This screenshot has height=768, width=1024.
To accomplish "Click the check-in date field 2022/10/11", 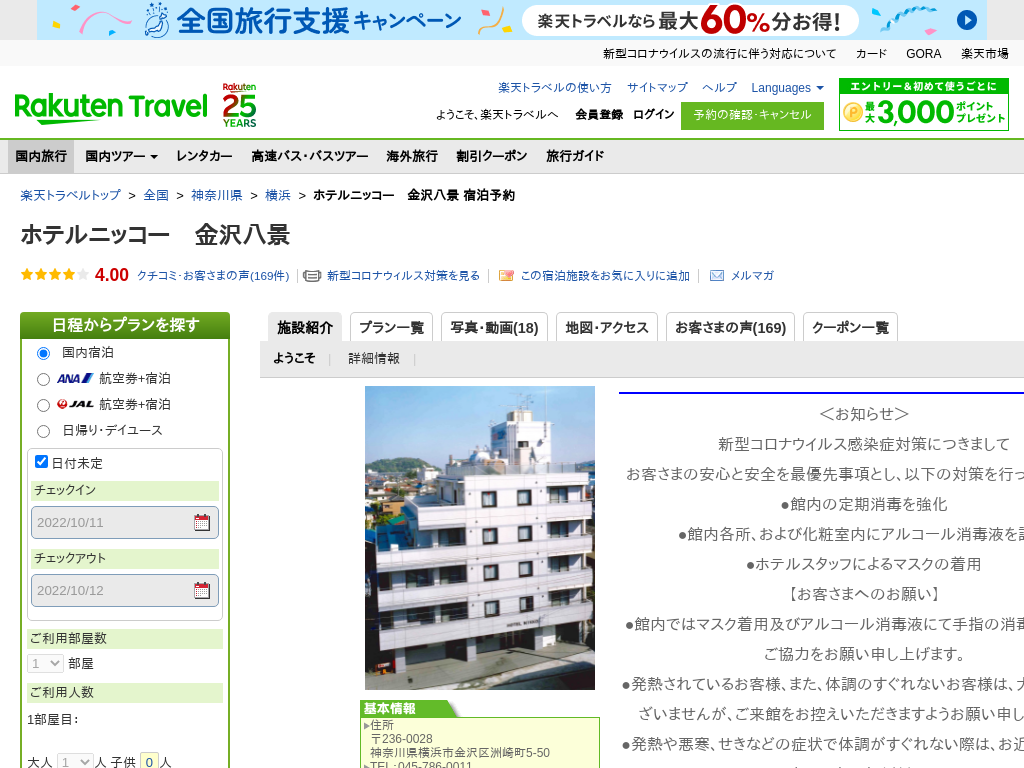I will pos(125,522).
